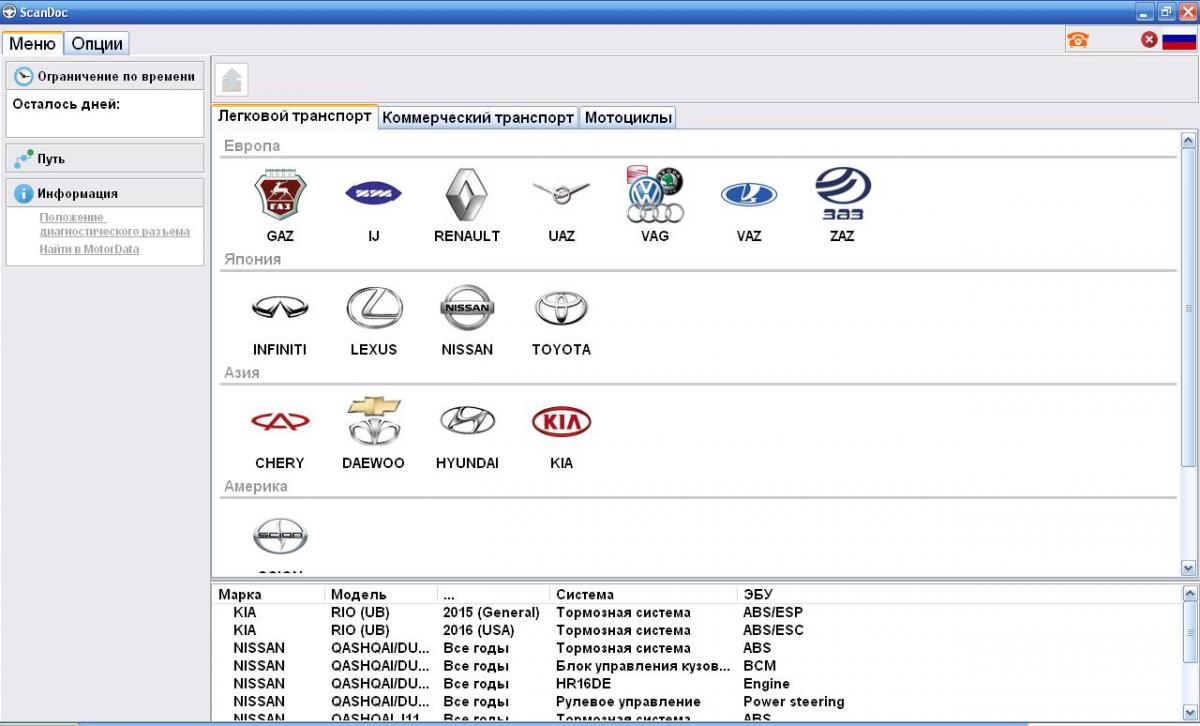
Task: Select the Легковой транспорт tab
Action: coord(295,116)
